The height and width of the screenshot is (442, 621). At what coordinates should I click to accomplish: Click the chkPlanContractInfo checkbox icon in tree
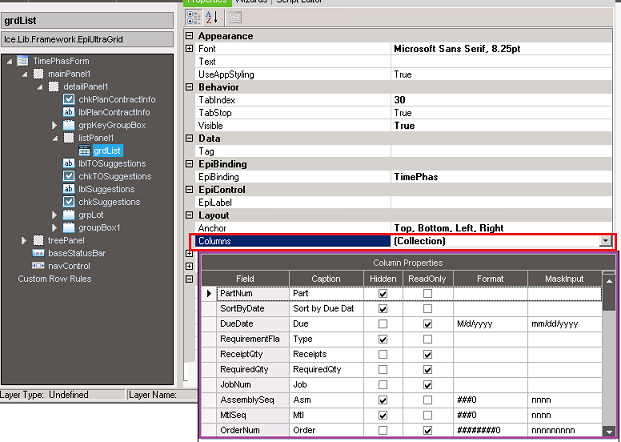[x=69, y=99]
